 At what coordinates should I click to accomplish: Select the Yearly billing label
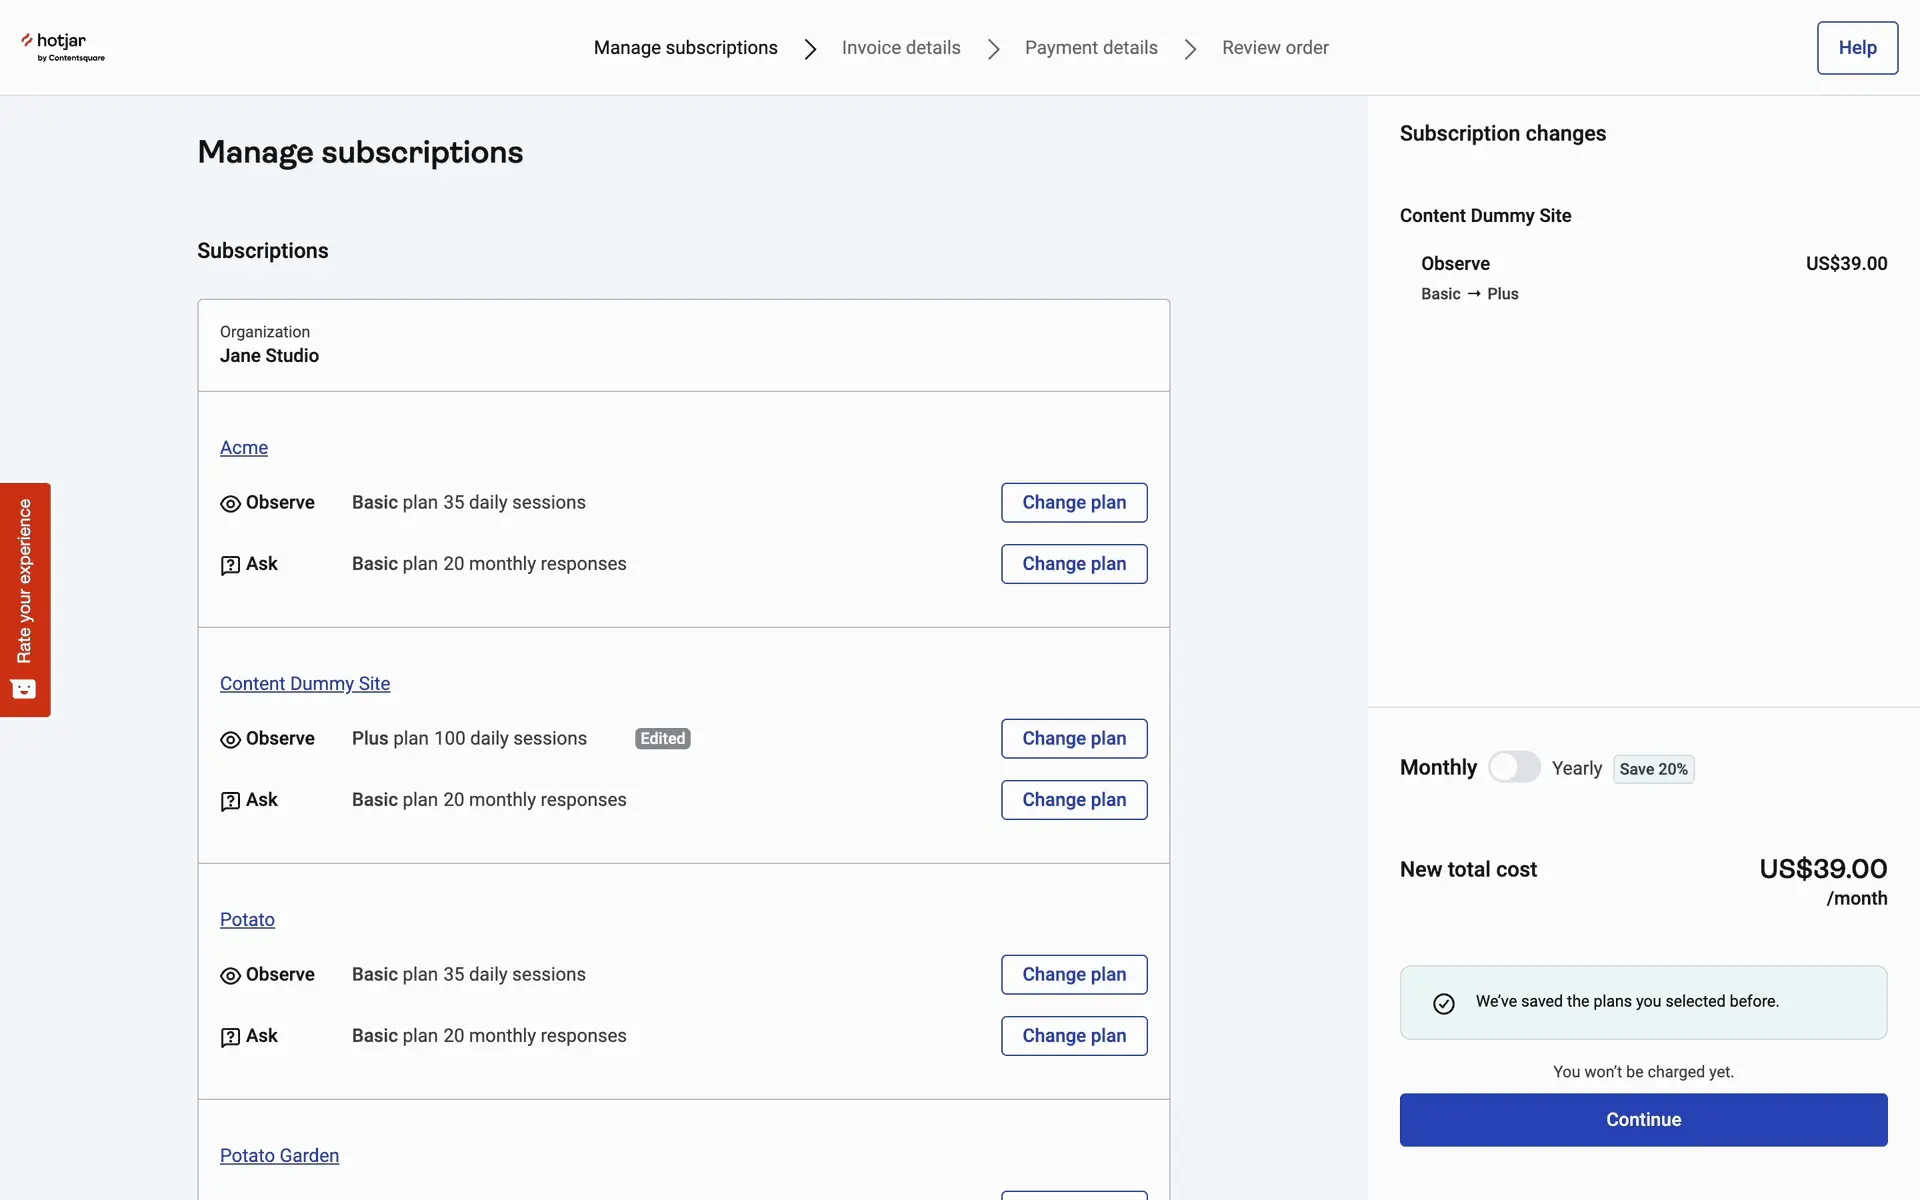[x=1576, y=768]
